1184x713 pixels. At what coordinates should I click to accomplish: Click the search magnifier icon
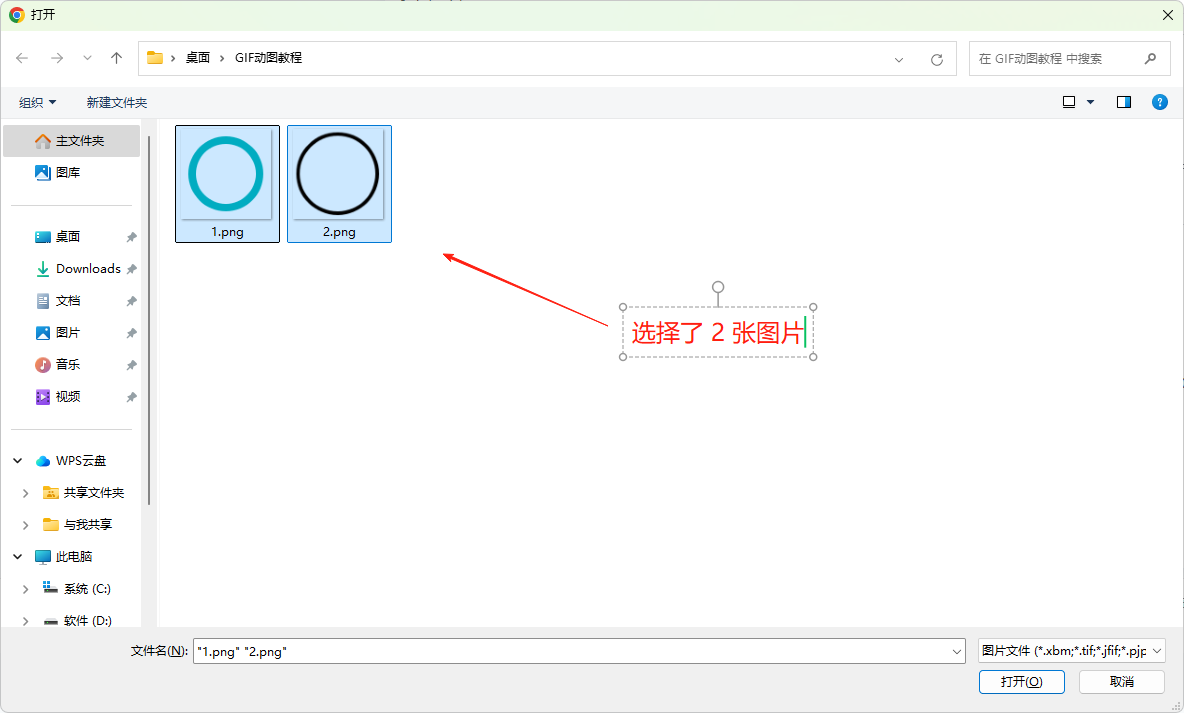click(x=1151, y=58)
